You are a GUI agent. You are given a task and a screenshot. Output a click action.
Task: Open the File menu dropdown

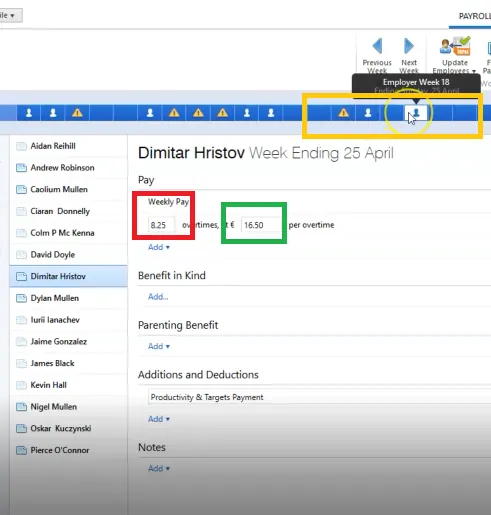(x=9, y=15)
